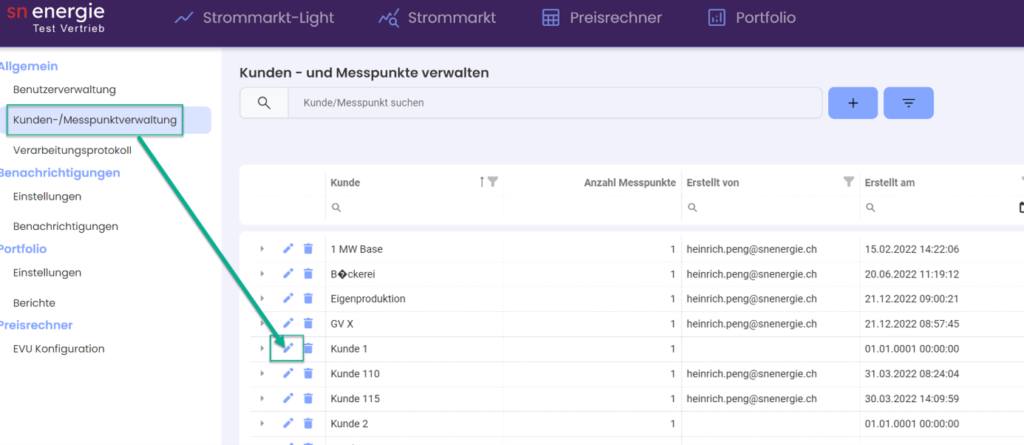Open Einstellungen under Portfolio section

47,272
